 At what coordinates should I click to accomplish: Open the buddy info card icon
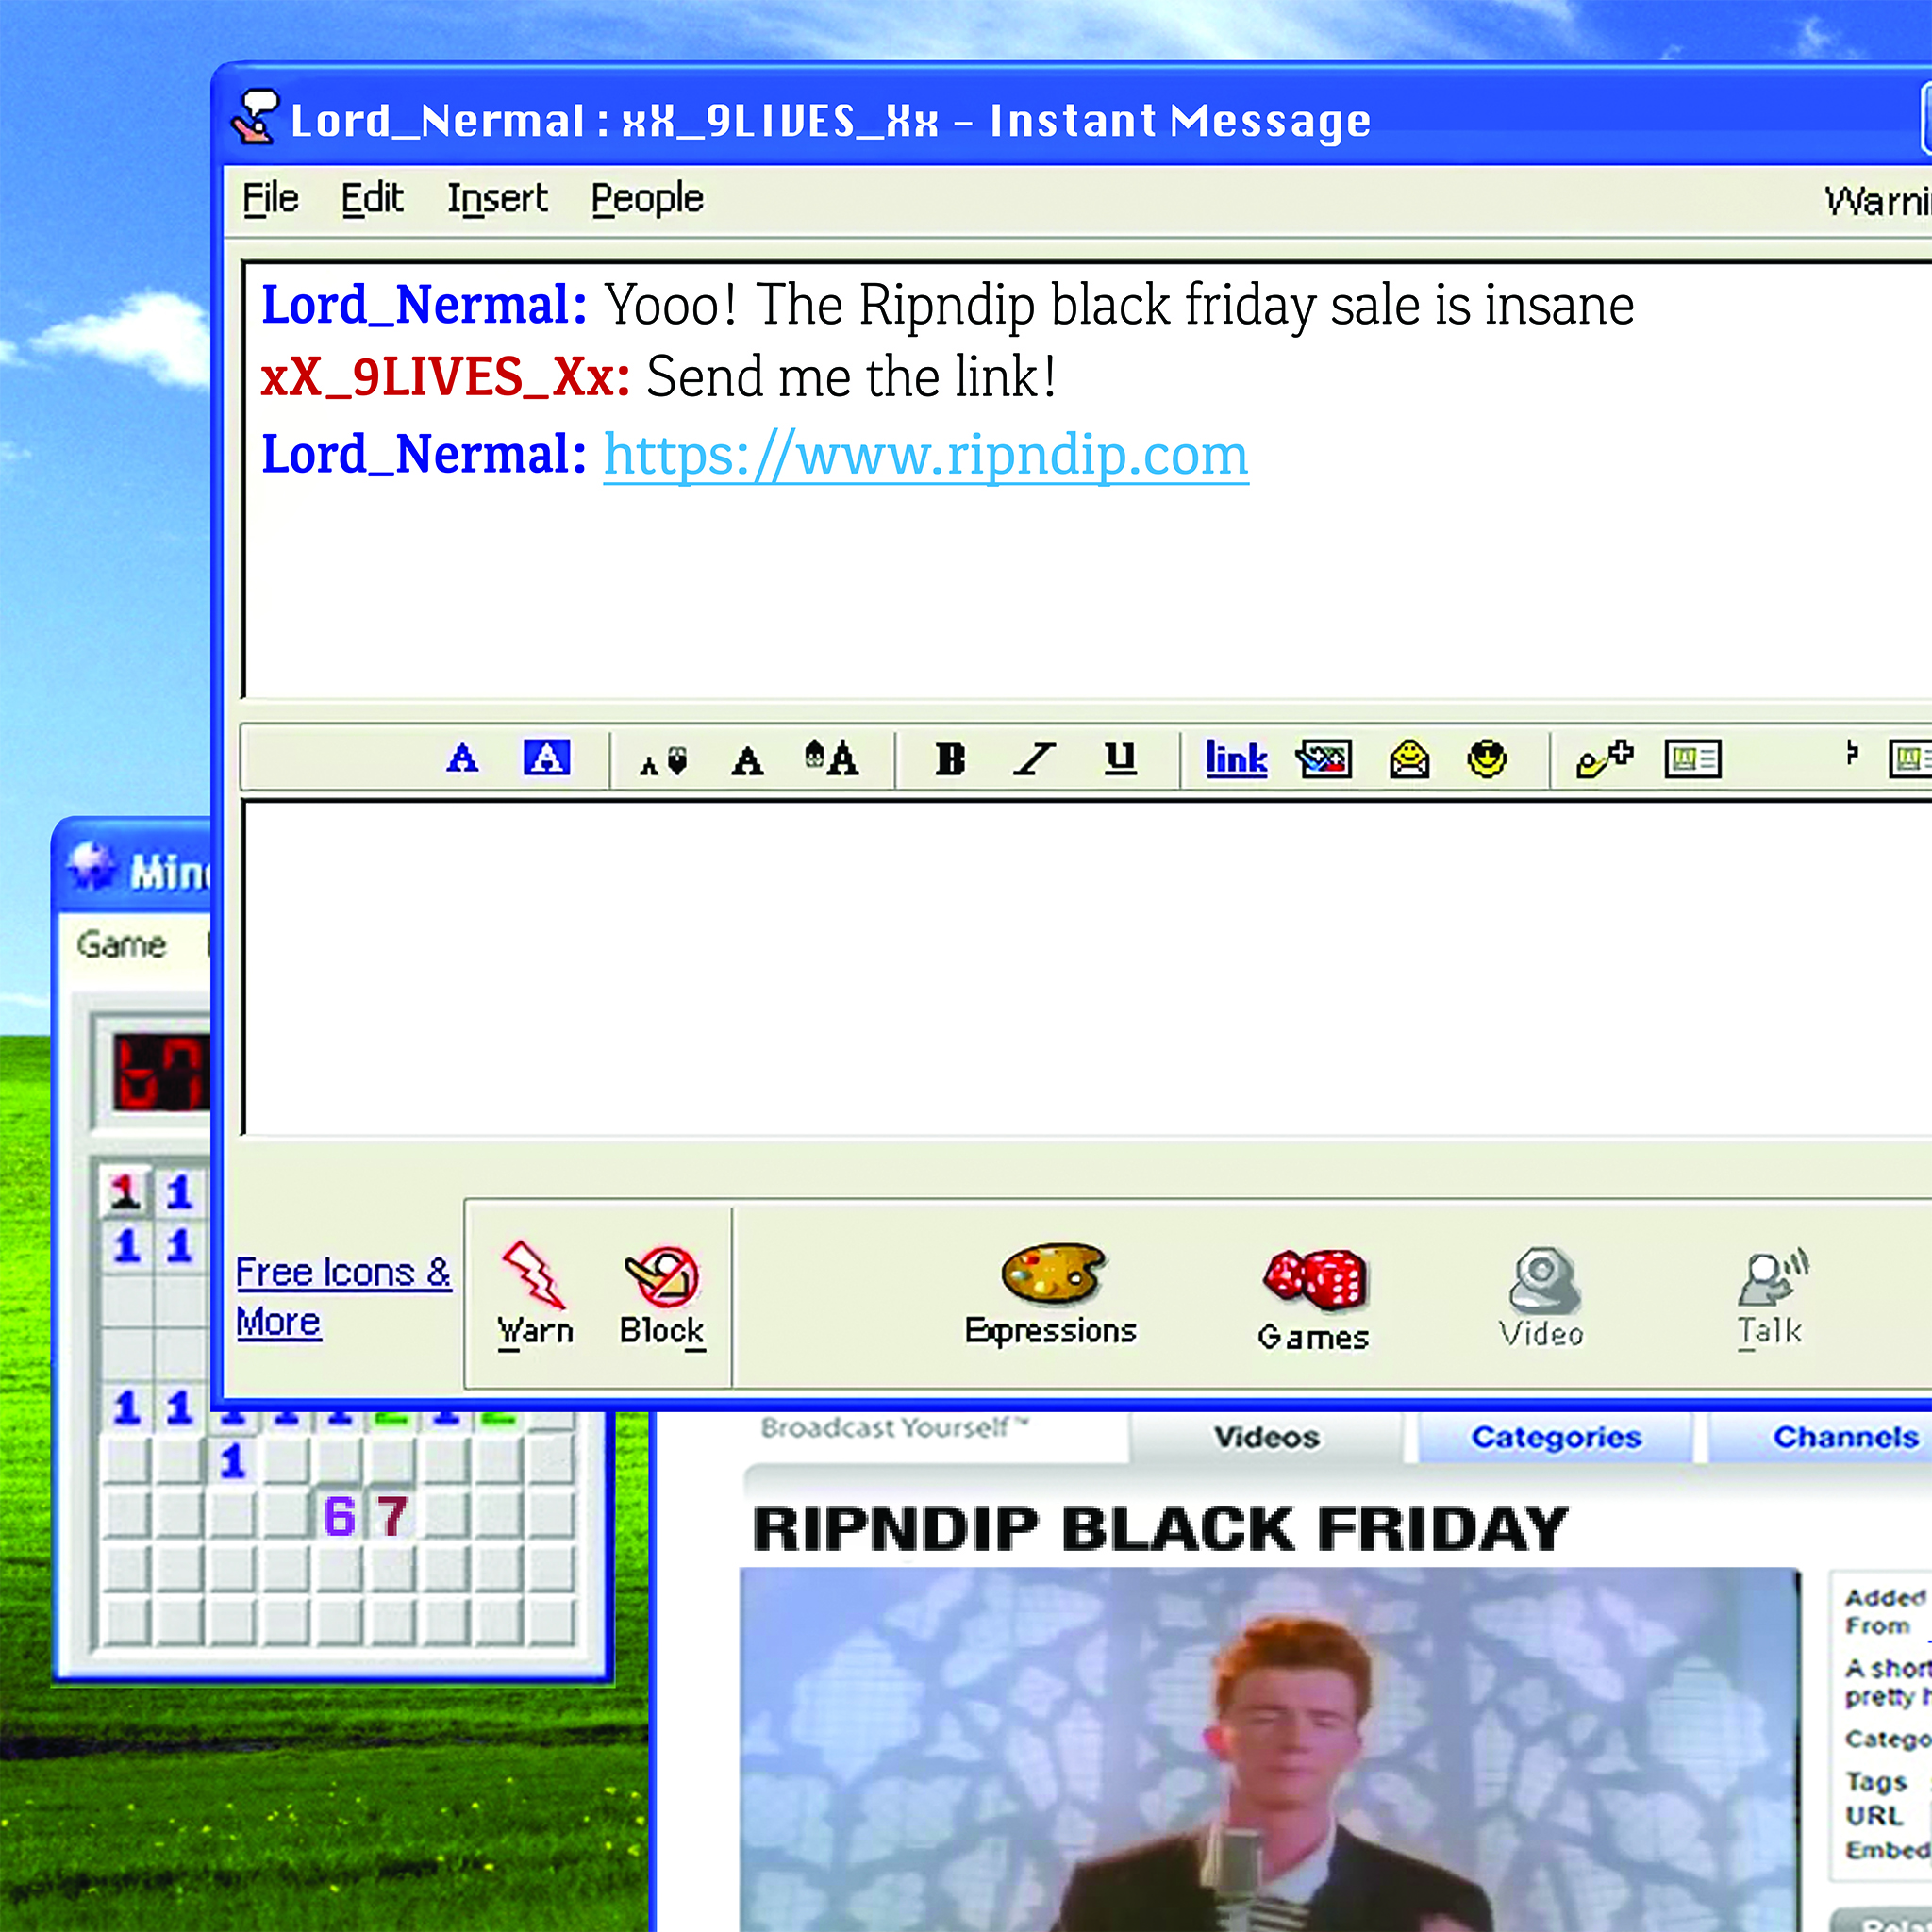click(1692, 759)
